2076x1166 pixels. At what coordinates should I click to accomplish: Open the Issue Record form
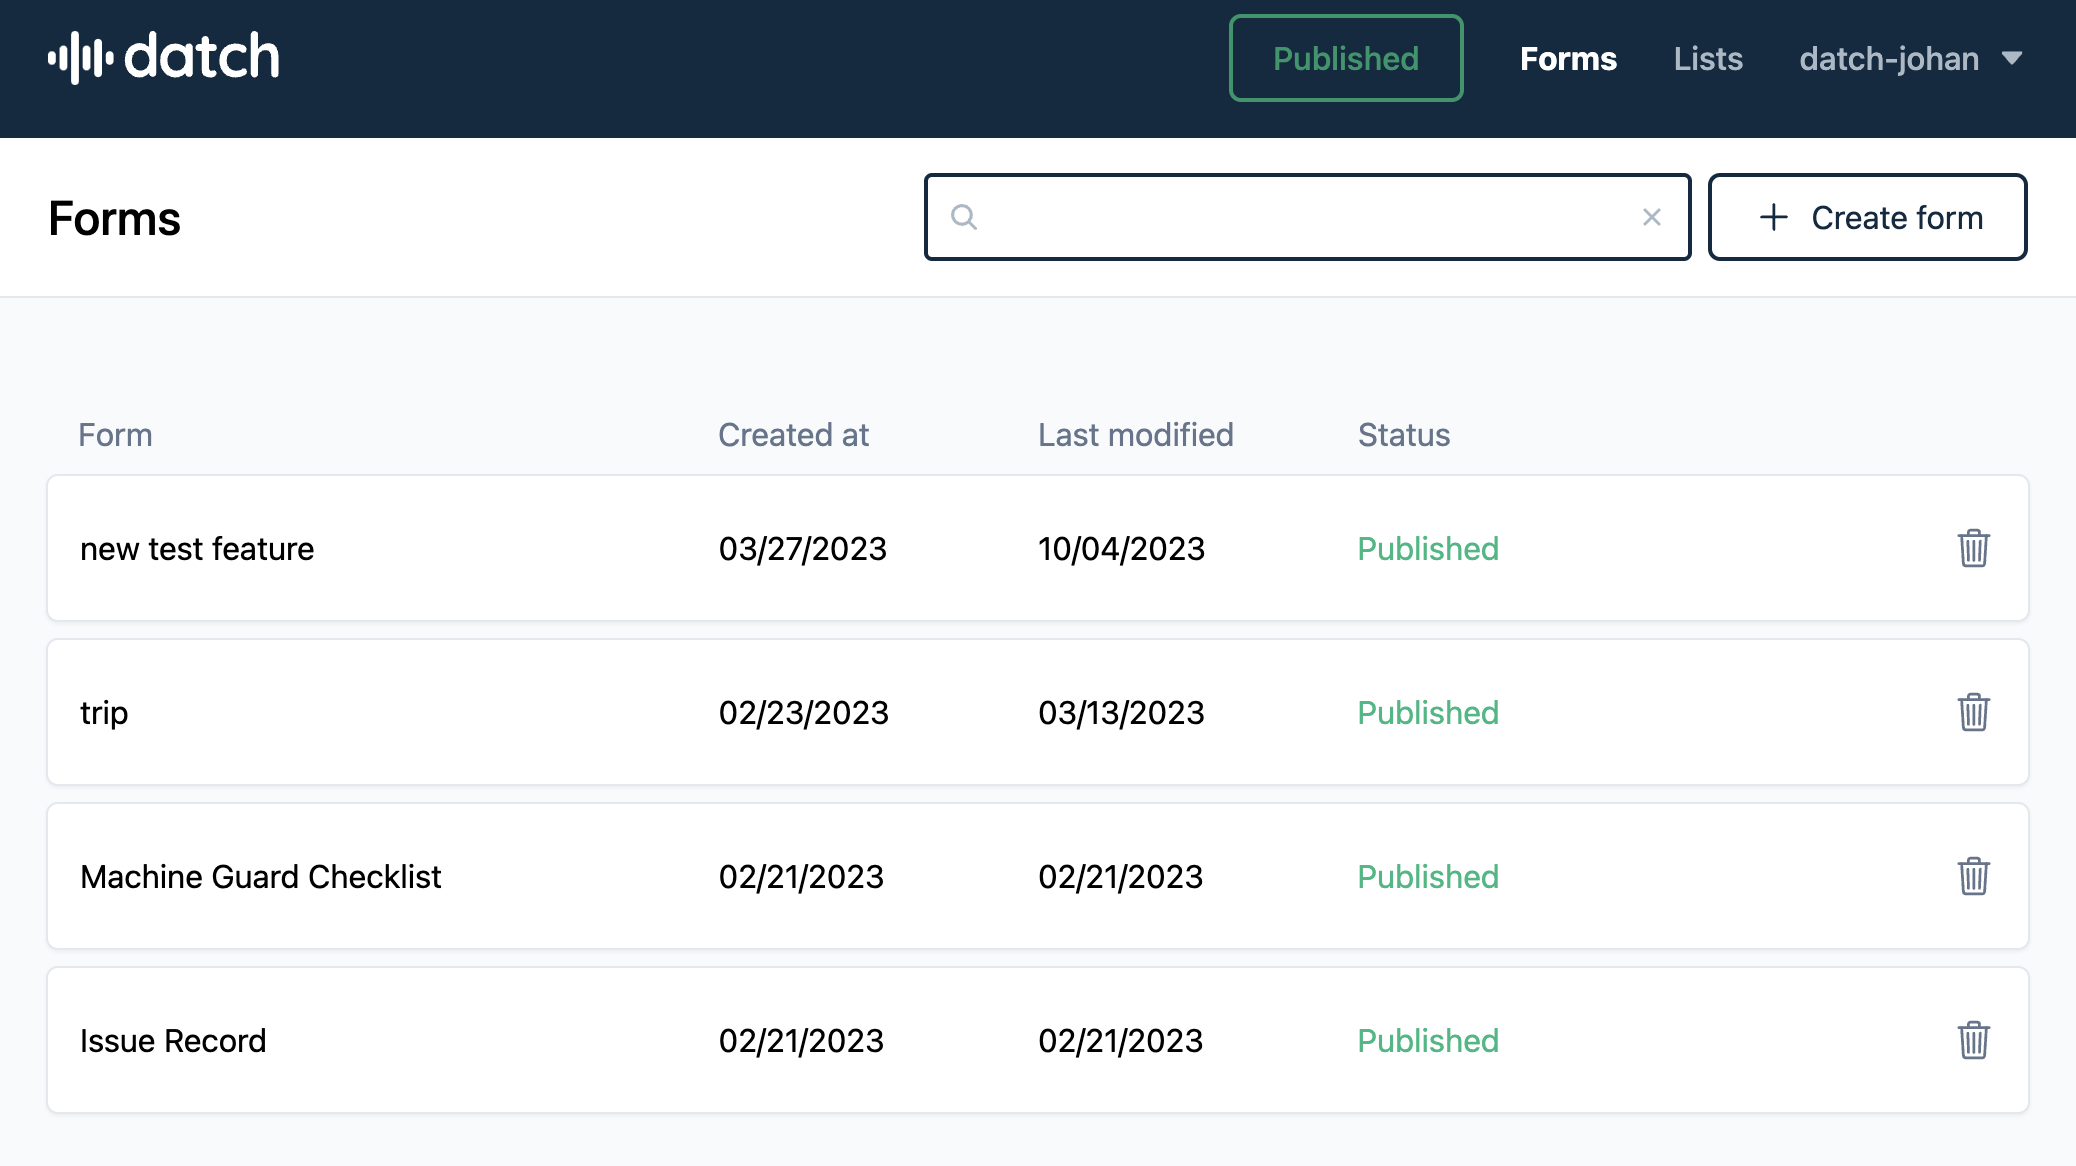pyautogui.click(x=173, y=1041)
